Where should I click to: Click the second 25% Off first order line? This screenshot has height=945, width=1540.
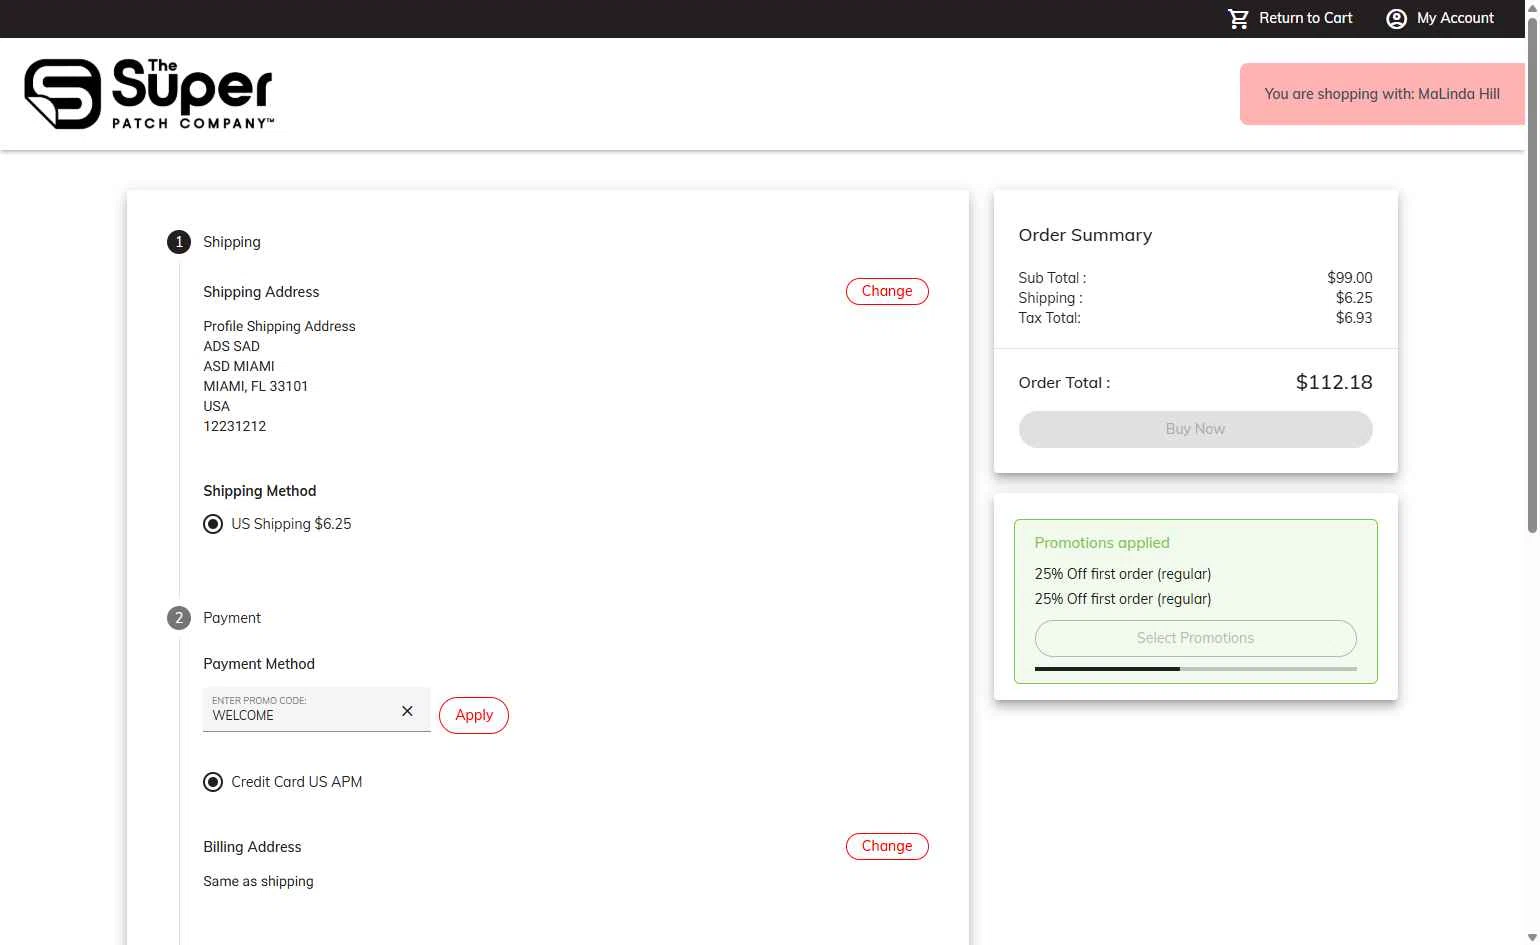point(1123,599)
